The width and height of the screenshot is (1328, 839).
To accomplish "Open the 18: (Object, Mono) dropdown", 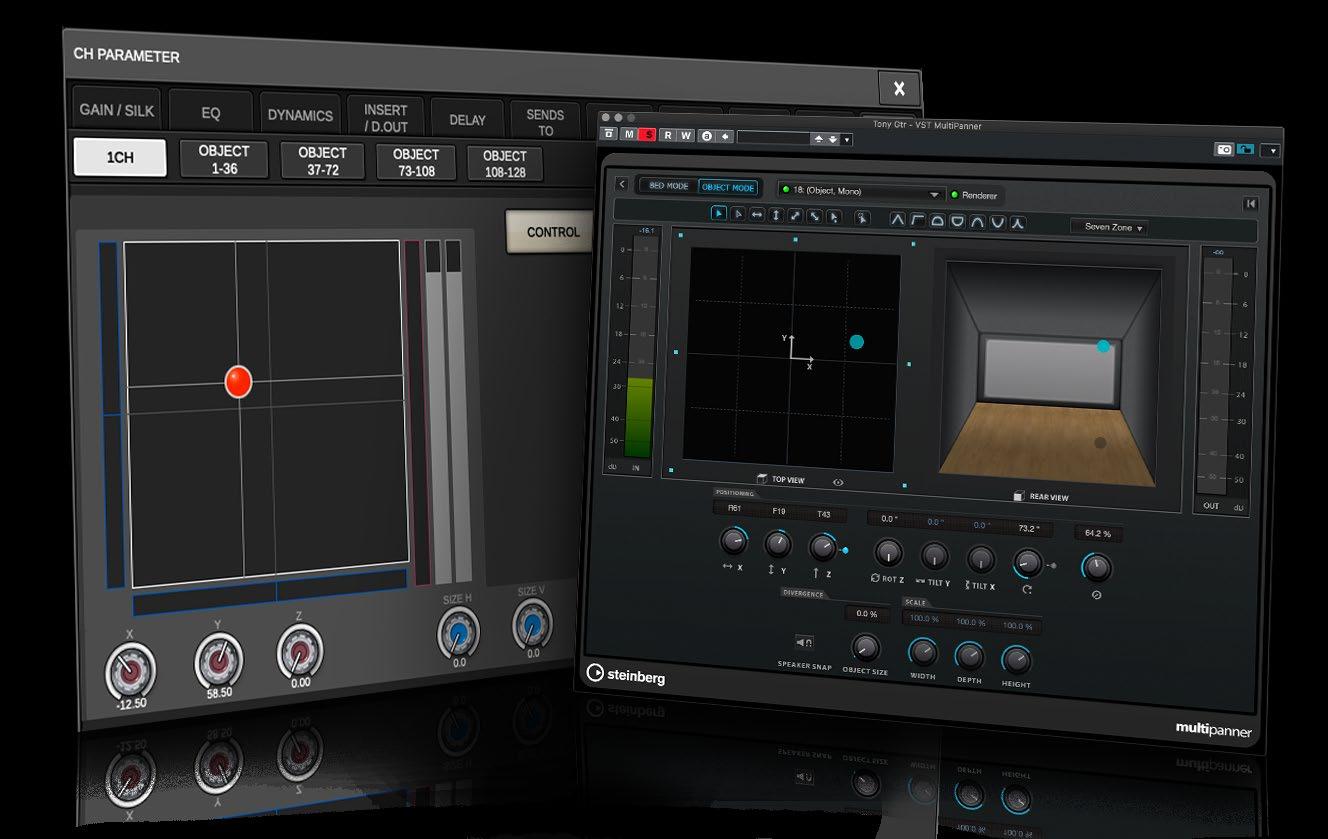I will coord(861,192).
